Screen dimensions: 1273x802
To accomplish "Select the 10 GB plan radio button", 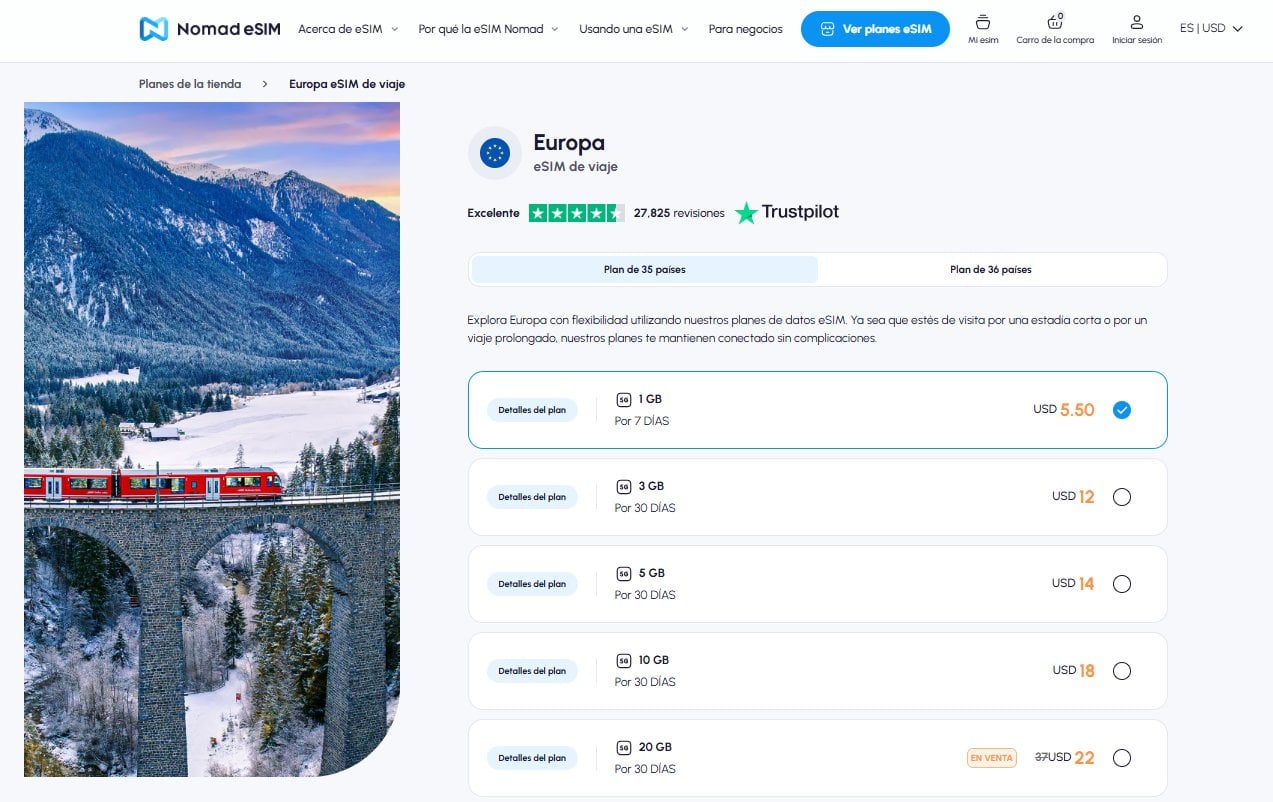I will (1121, 671).
